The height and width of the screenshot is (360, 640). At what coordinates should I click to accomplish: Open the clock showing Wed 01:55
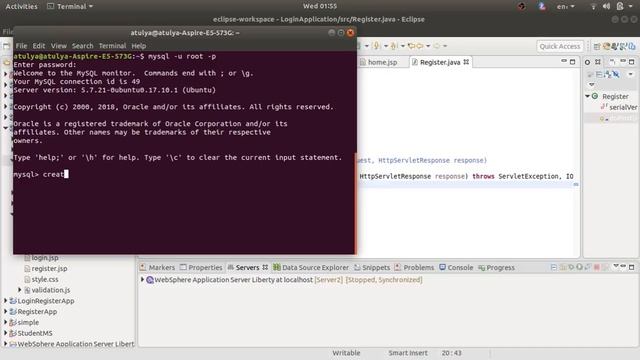click(320, 7)
